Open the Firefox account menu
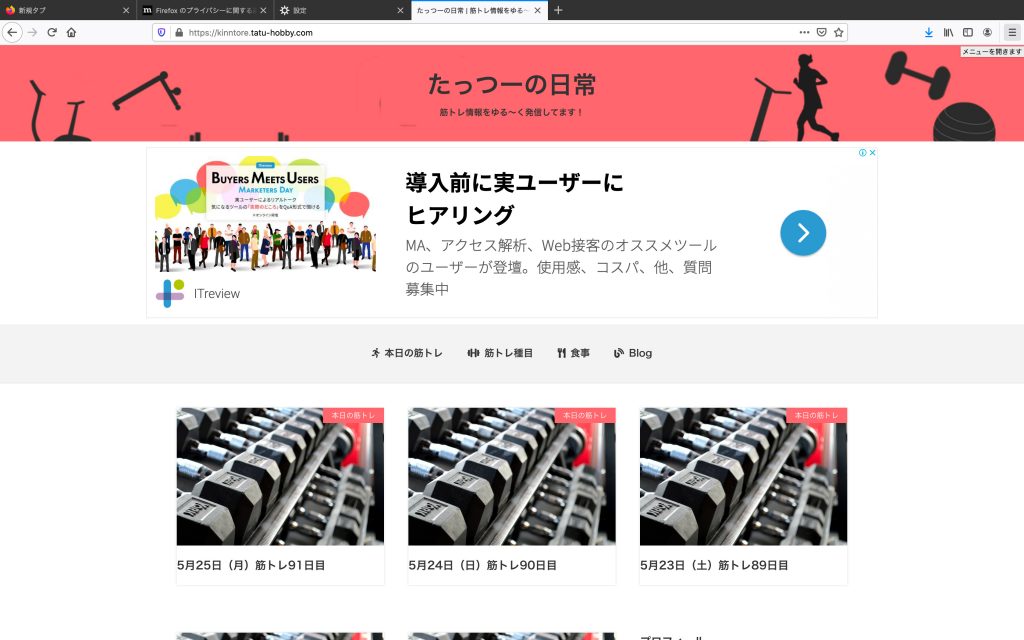1024x640 pixels. pos(987,32)
